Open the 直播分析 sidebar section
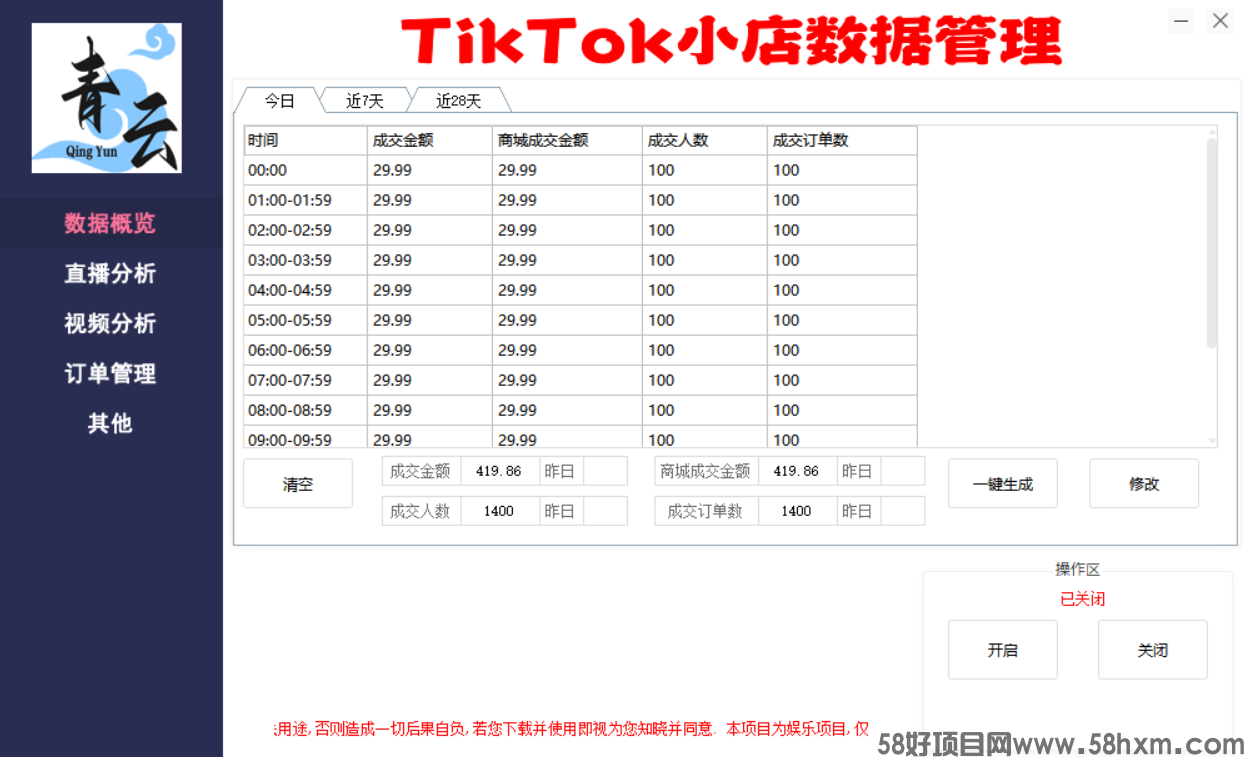The height and width of the screenshot is (757, 1244). (x=111, y=273)
